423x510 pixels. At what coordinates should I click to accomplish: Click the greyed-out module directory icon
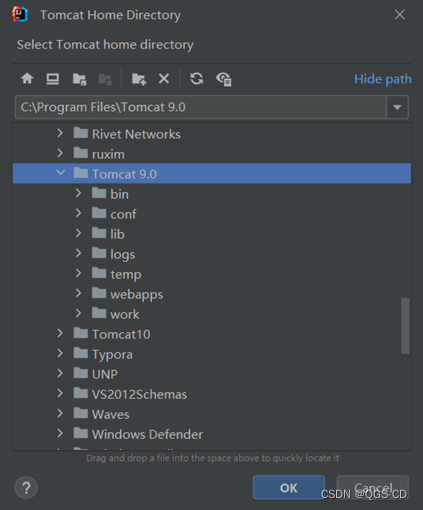pos(105,79)
